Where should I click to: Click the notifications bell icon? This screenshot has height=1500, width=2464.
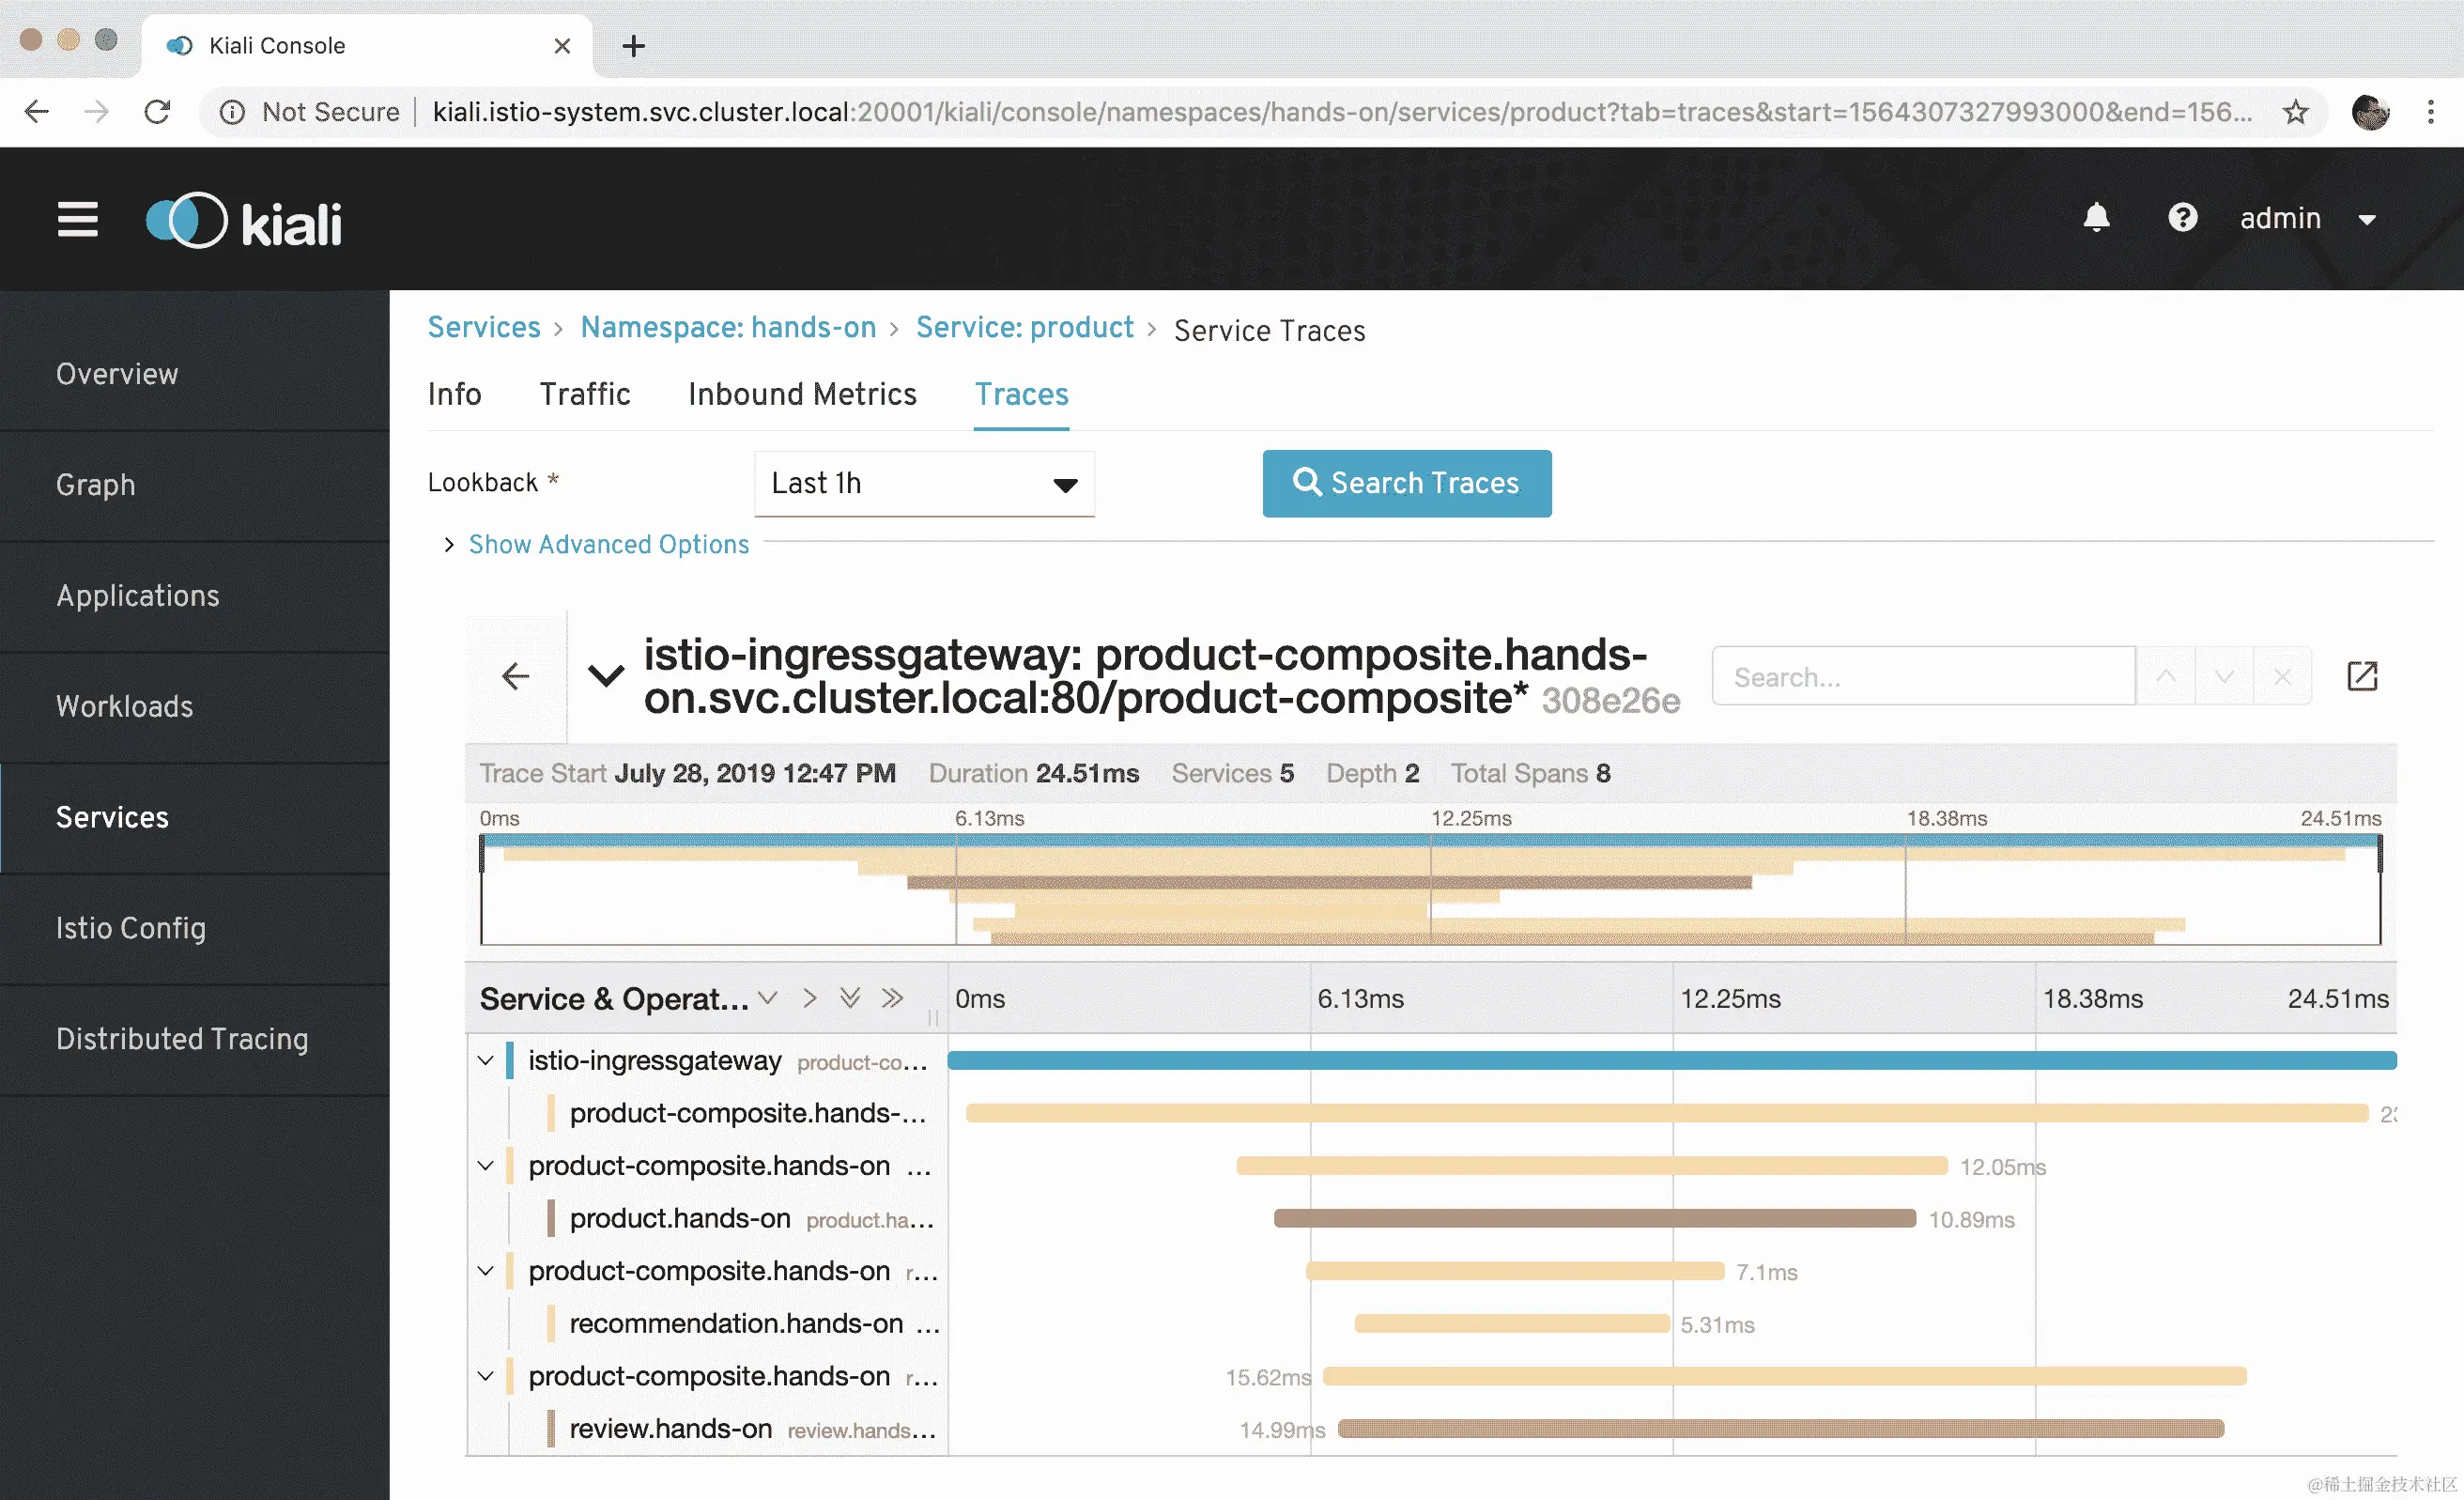[x=2096, y=218]
